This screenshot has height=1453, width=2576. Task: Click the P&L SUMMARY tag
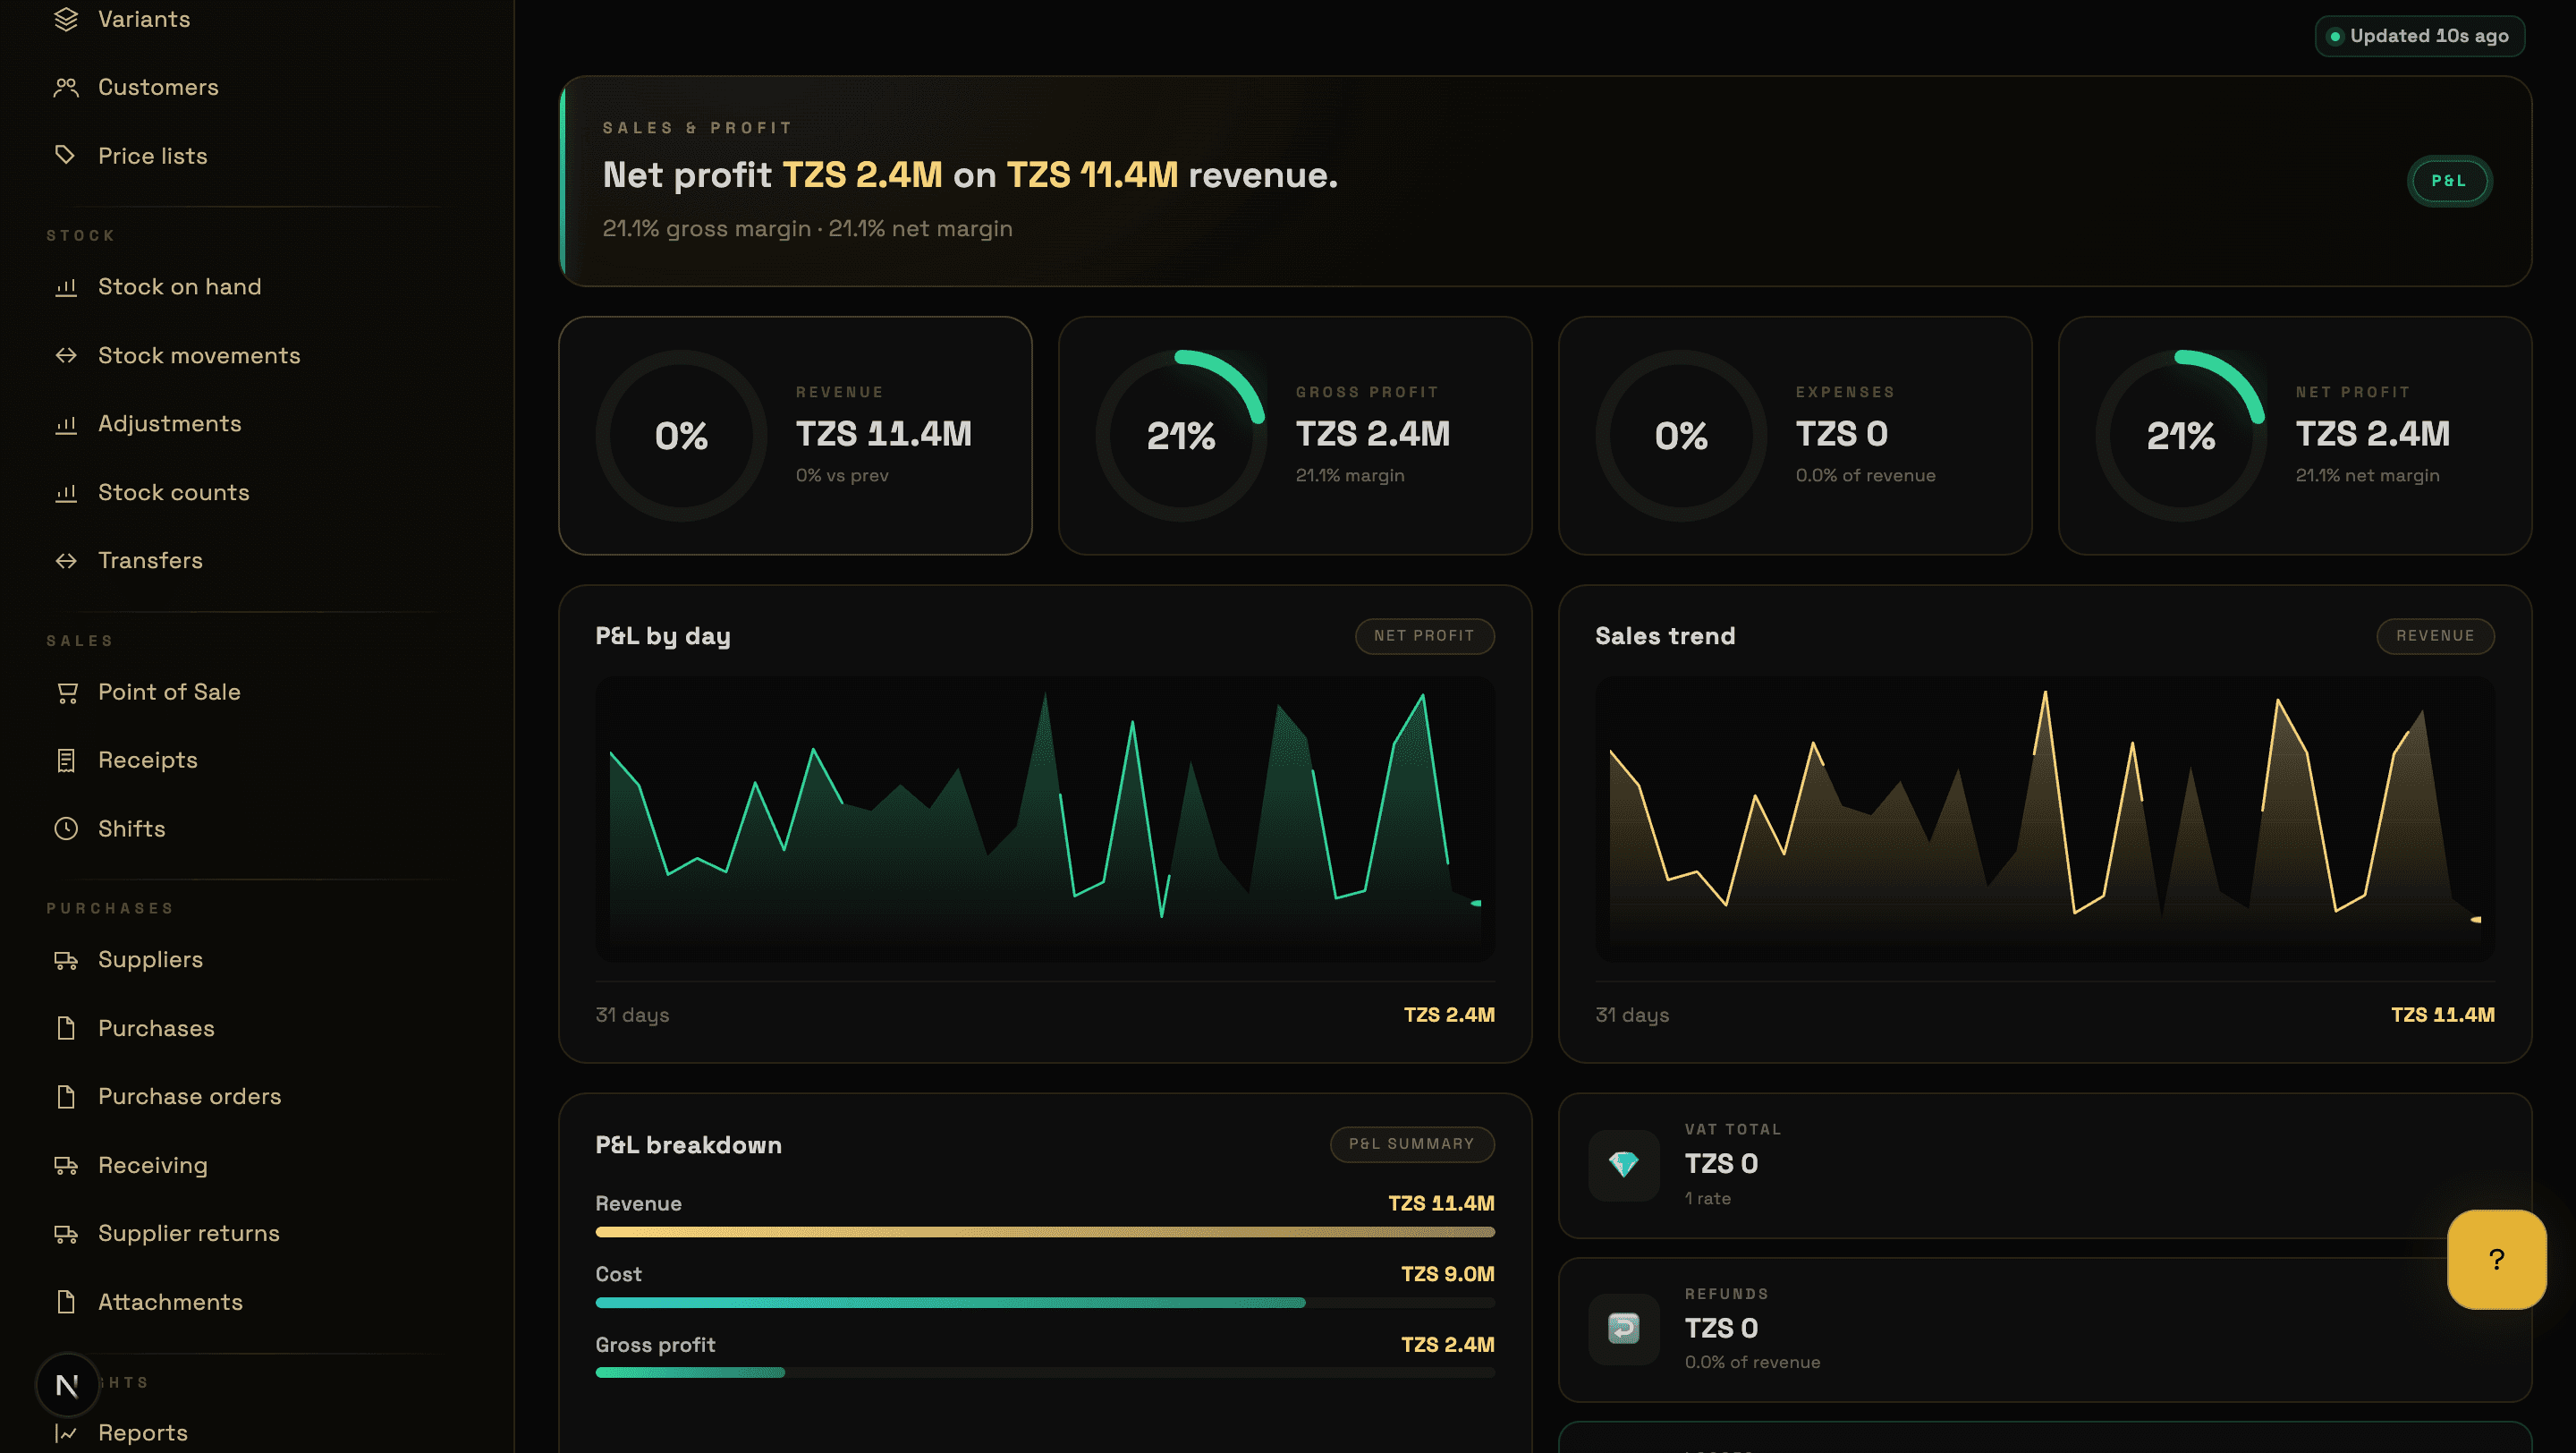(x=1412, y=1144)
